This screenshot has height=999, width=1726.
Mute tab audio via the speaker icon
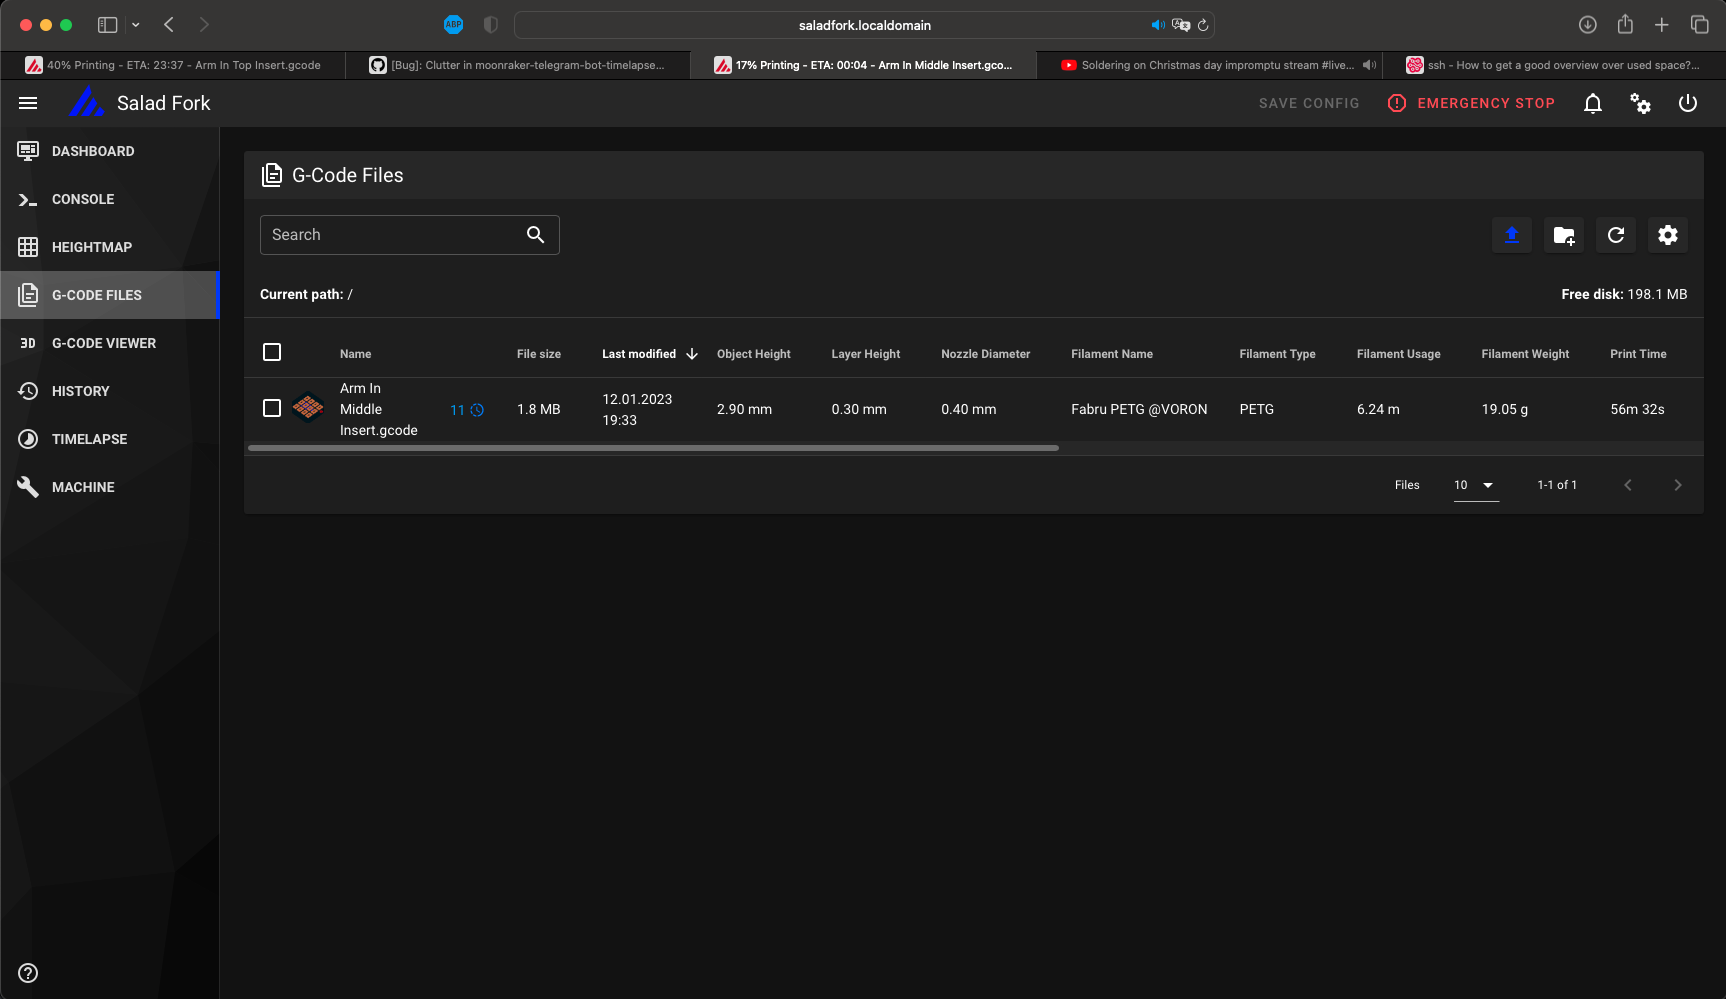tap(1159, 25)
